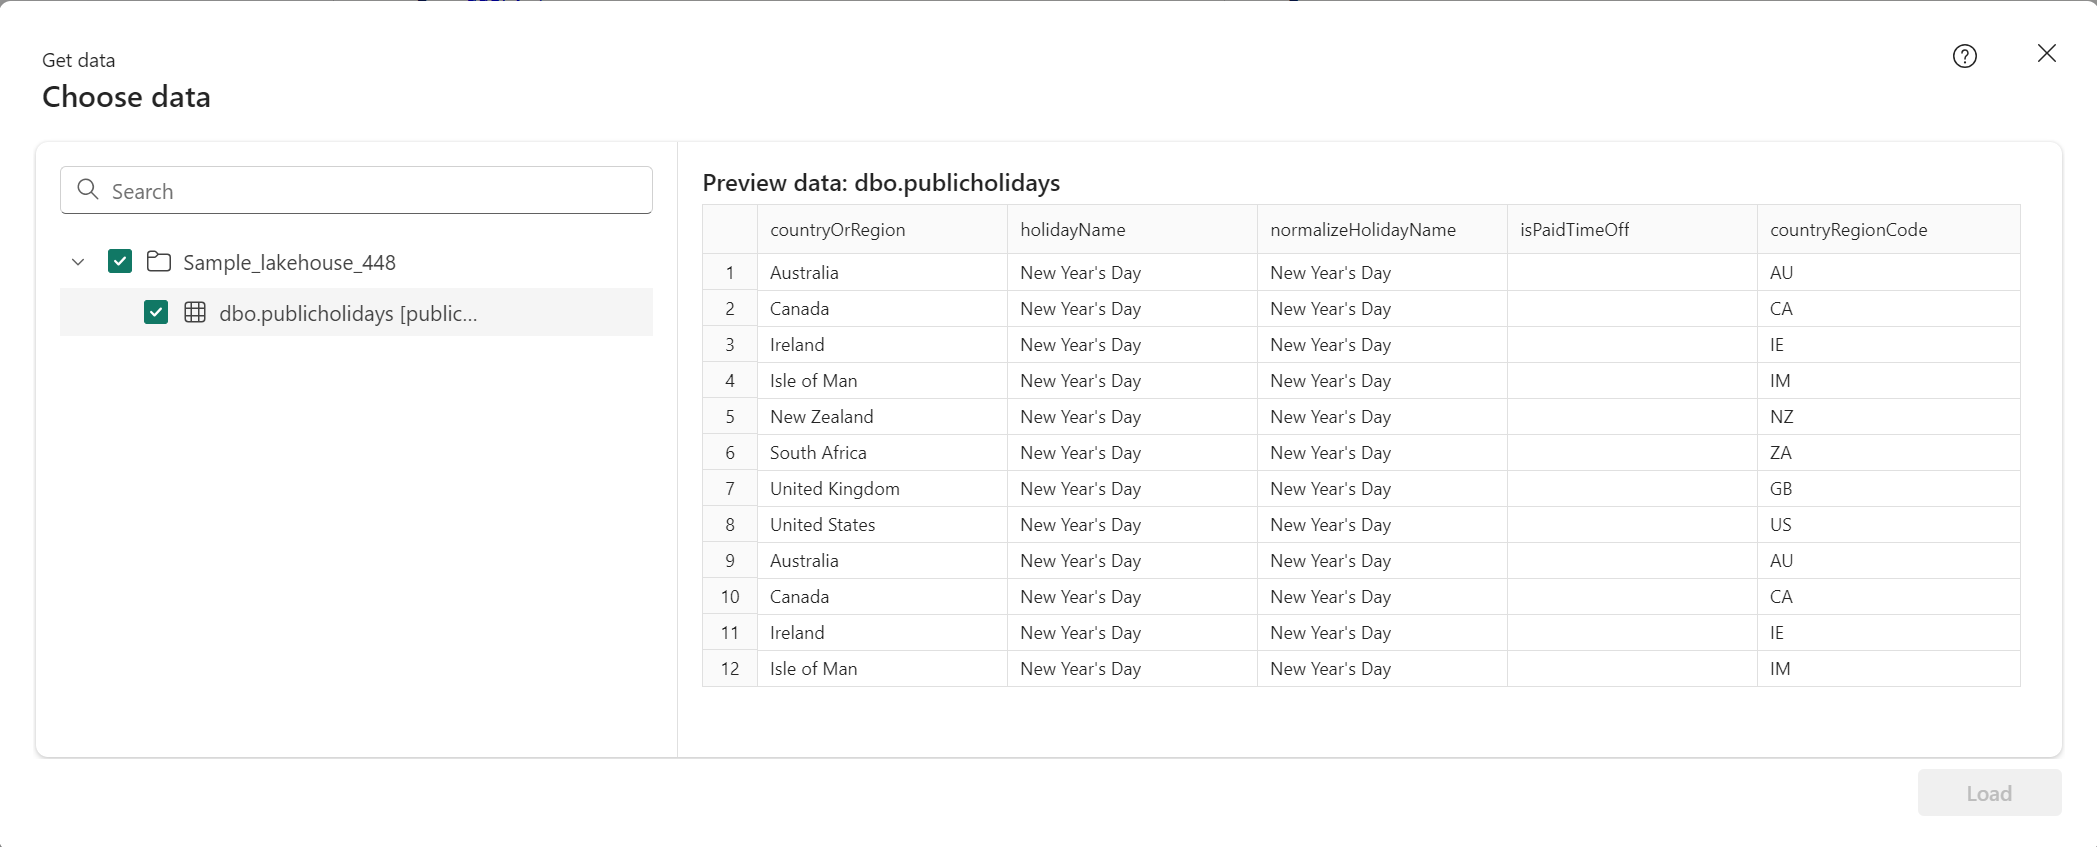
Task: Collapse the Sample_lakehouse_448 tree node
Action: (78, 262)
